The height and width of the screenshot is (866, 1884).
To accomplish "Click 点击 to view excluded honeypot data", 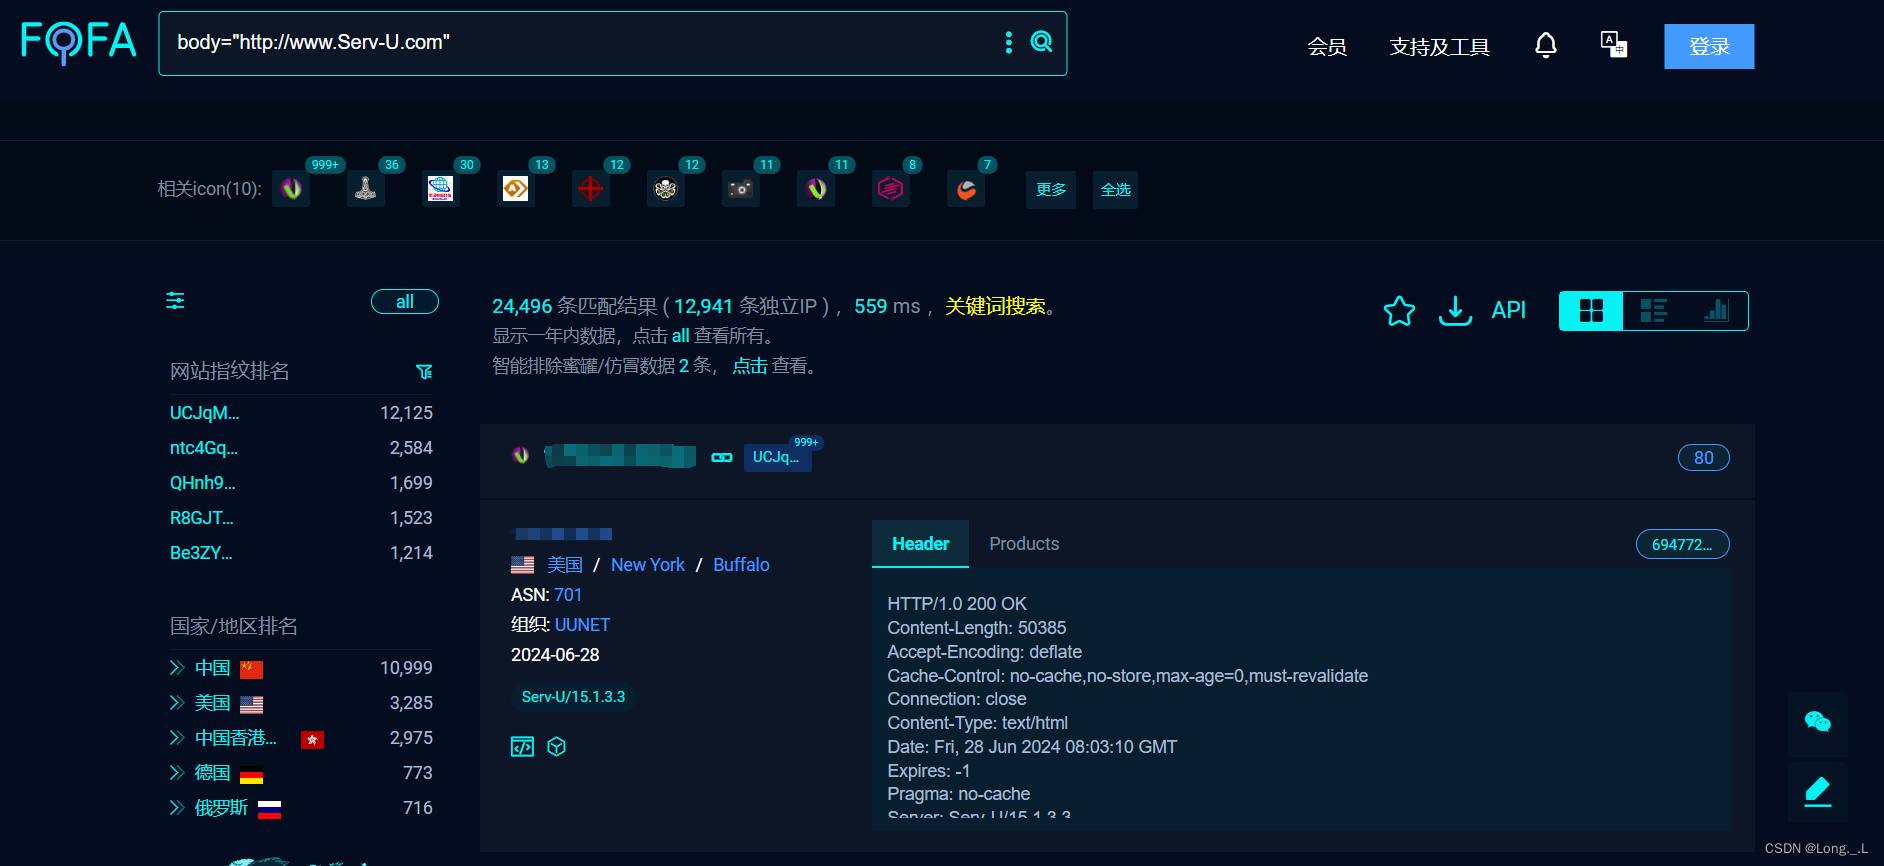I will tap(749, 366).
